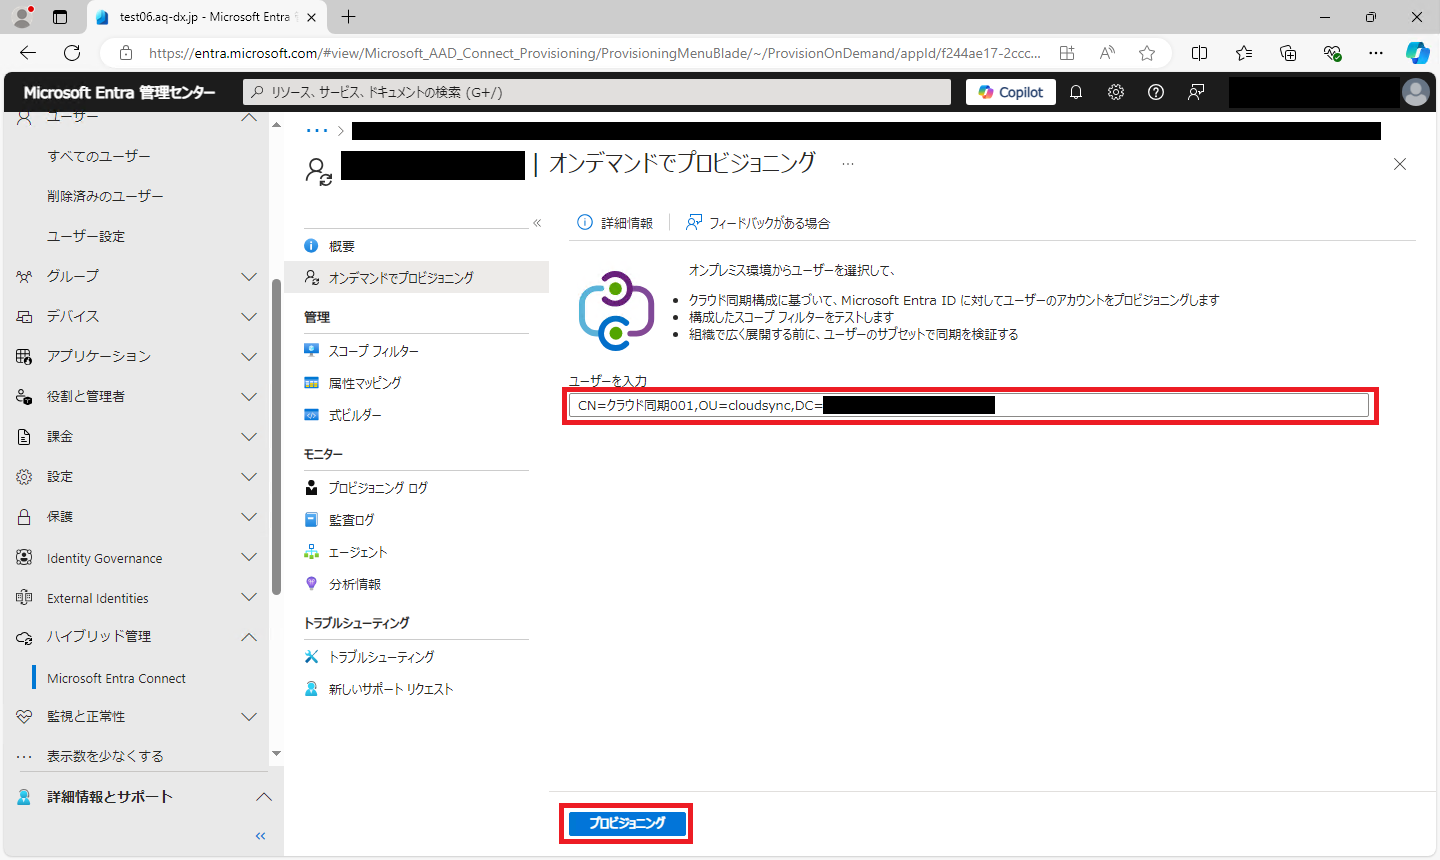Image resolution: width=1440 pixels, height=860 pixels.
Task: Refresh the browser page
Action: [x=72, y=53]
